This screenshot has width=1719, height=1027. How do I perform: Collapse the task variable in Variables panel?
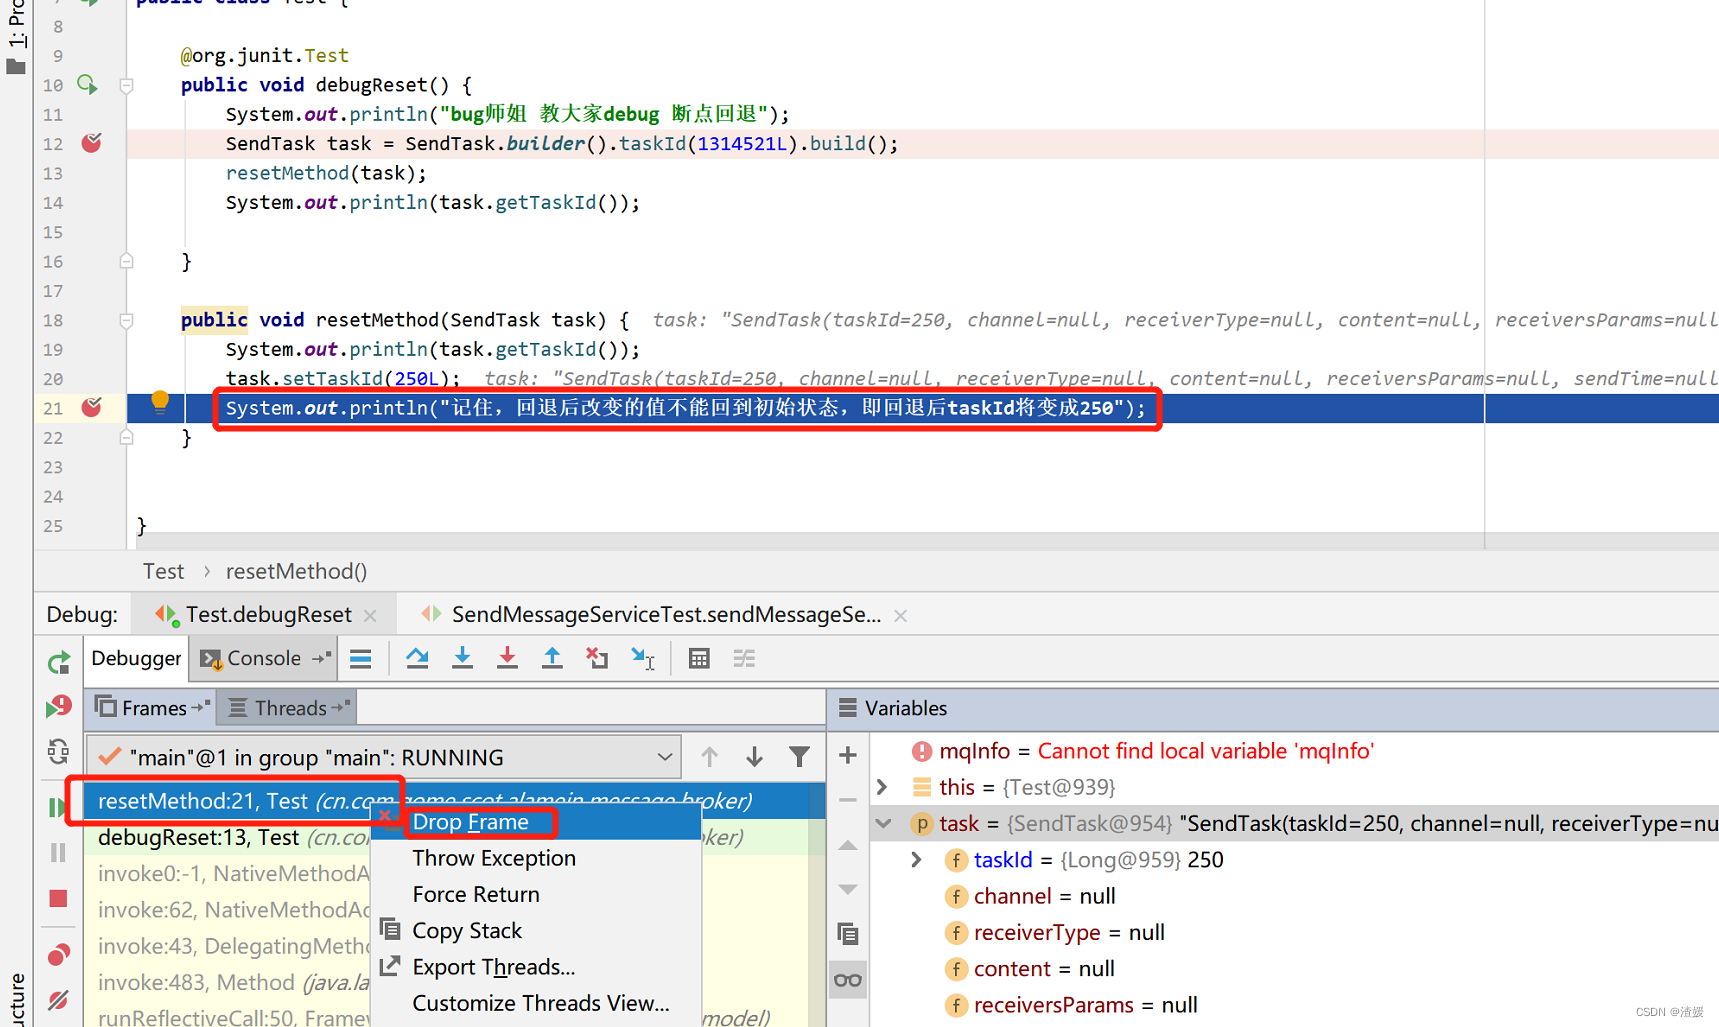(884, 823)
